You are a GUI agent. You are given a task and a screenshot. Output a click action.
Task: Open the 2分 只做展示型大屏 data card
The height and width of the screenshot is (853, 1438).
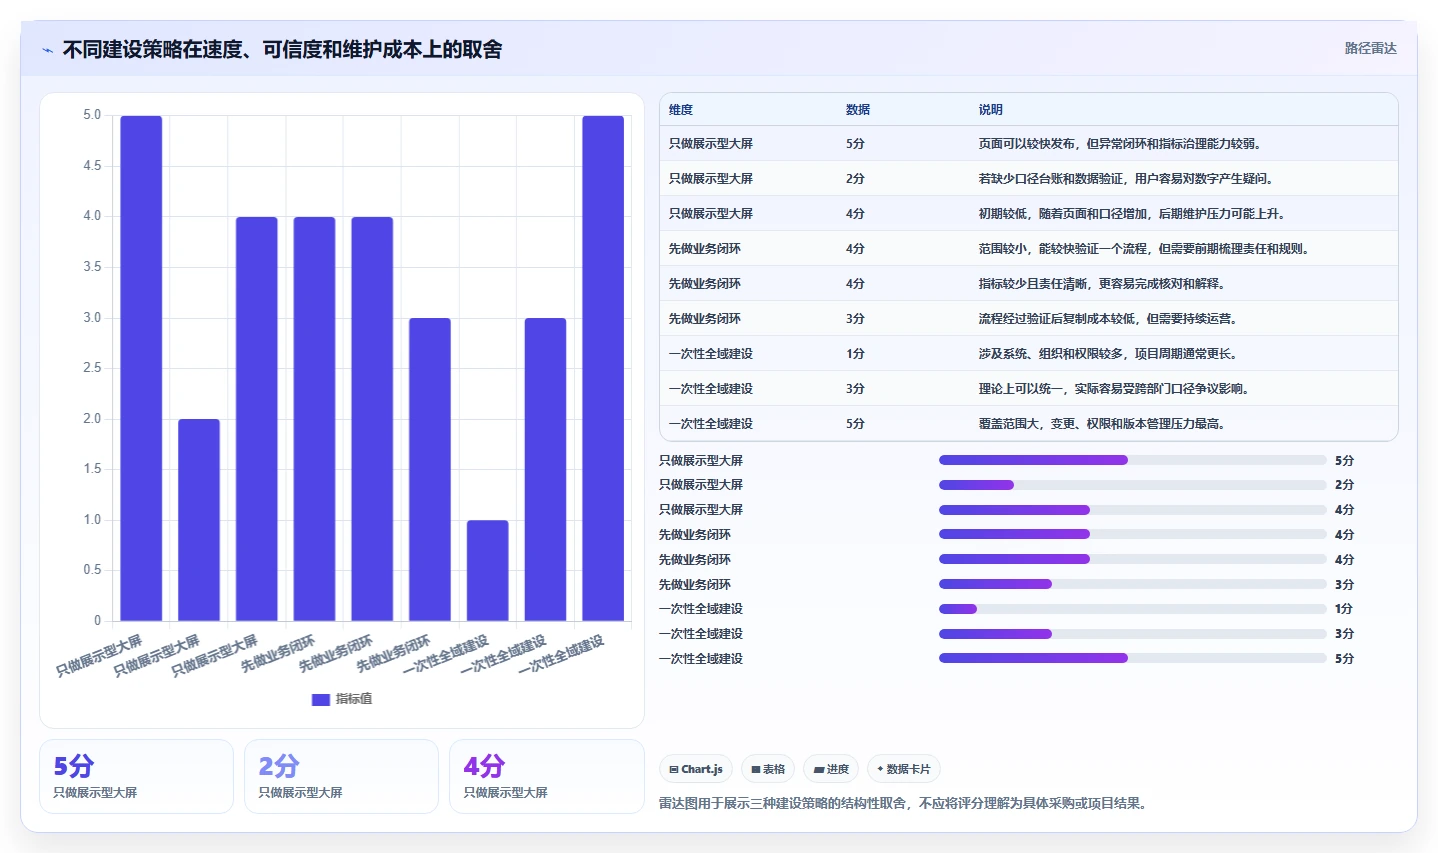tap(341, 777)
